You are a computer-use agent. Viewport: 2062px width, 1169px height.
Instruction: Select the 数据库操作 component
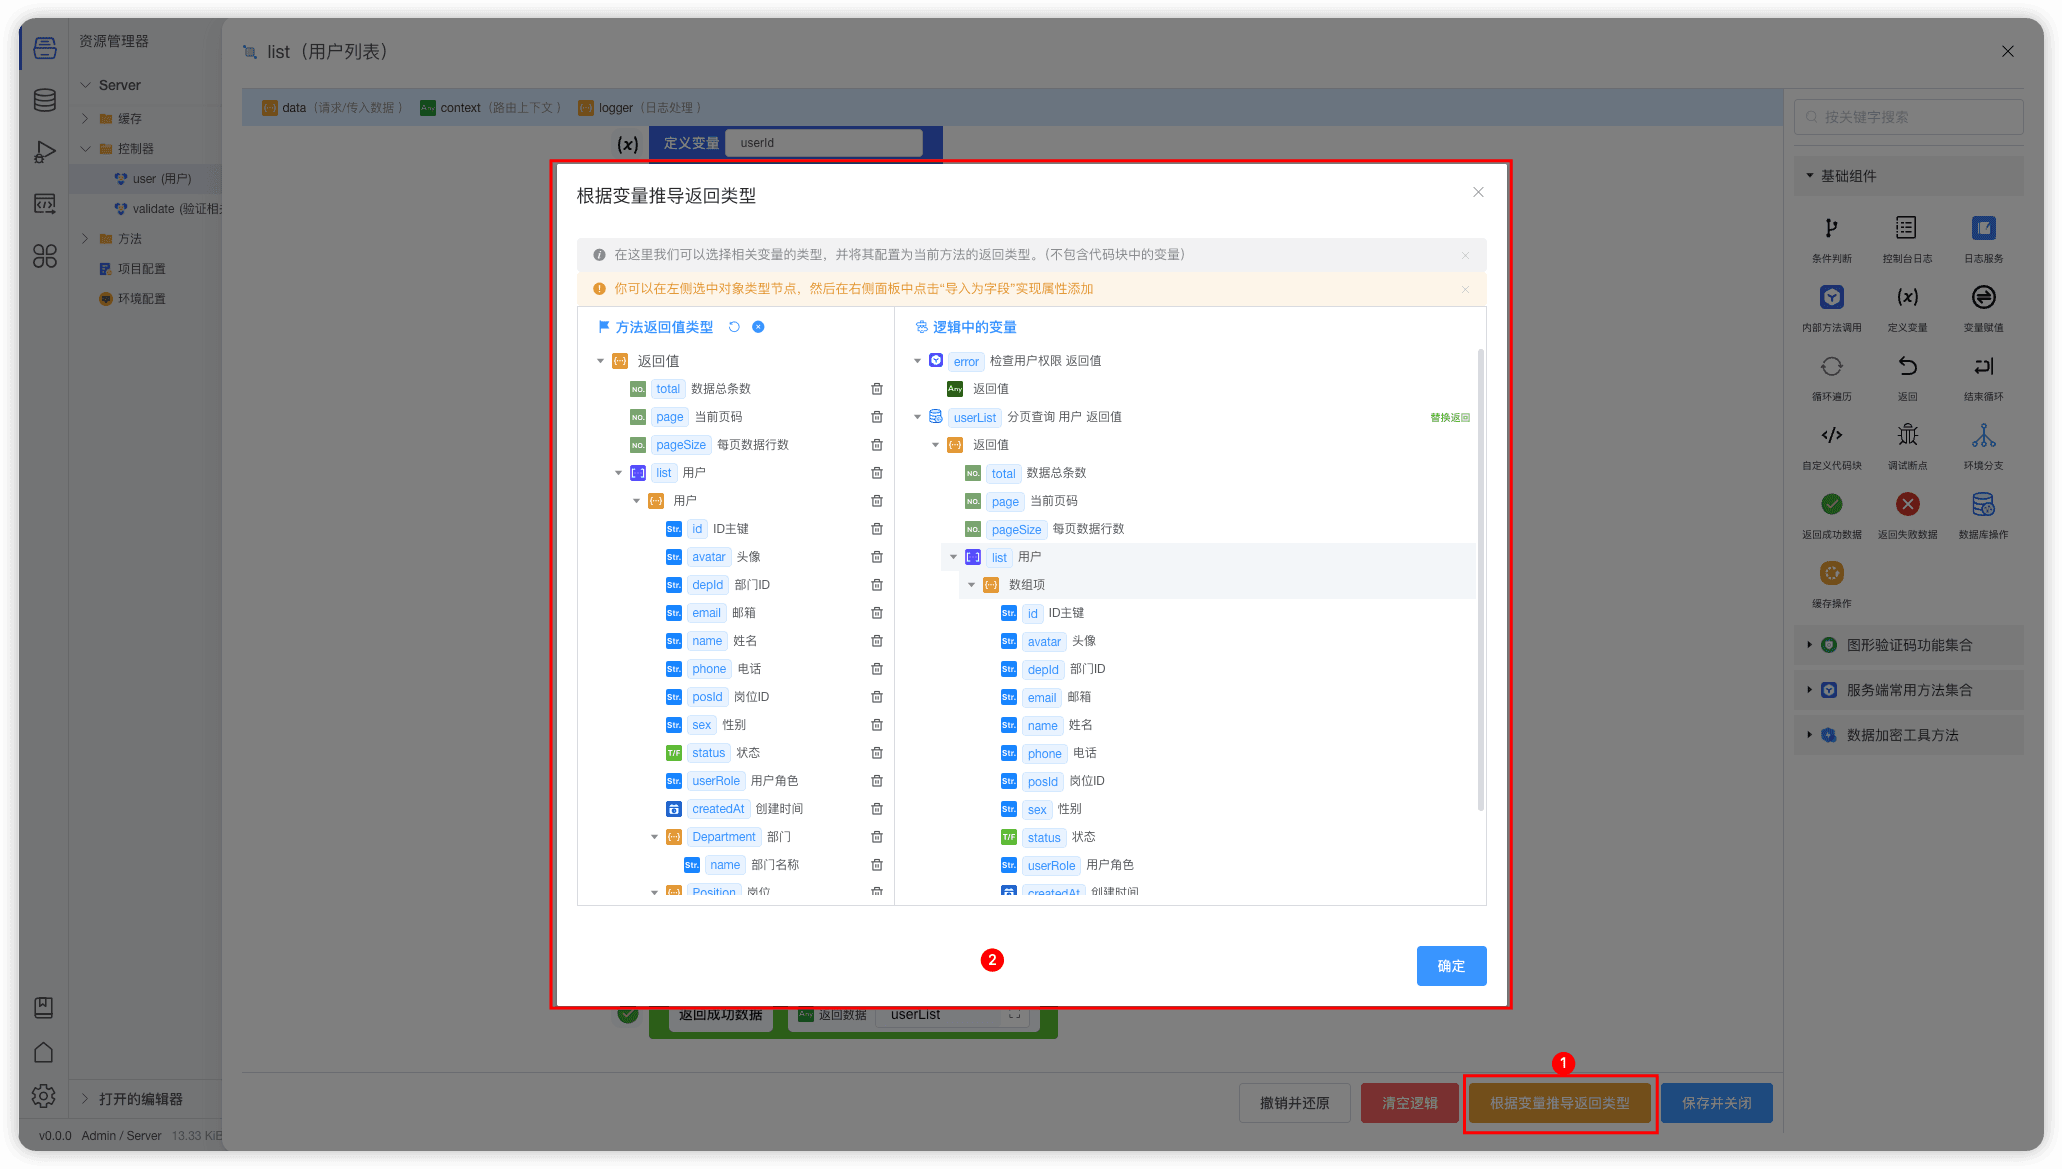1983,516
